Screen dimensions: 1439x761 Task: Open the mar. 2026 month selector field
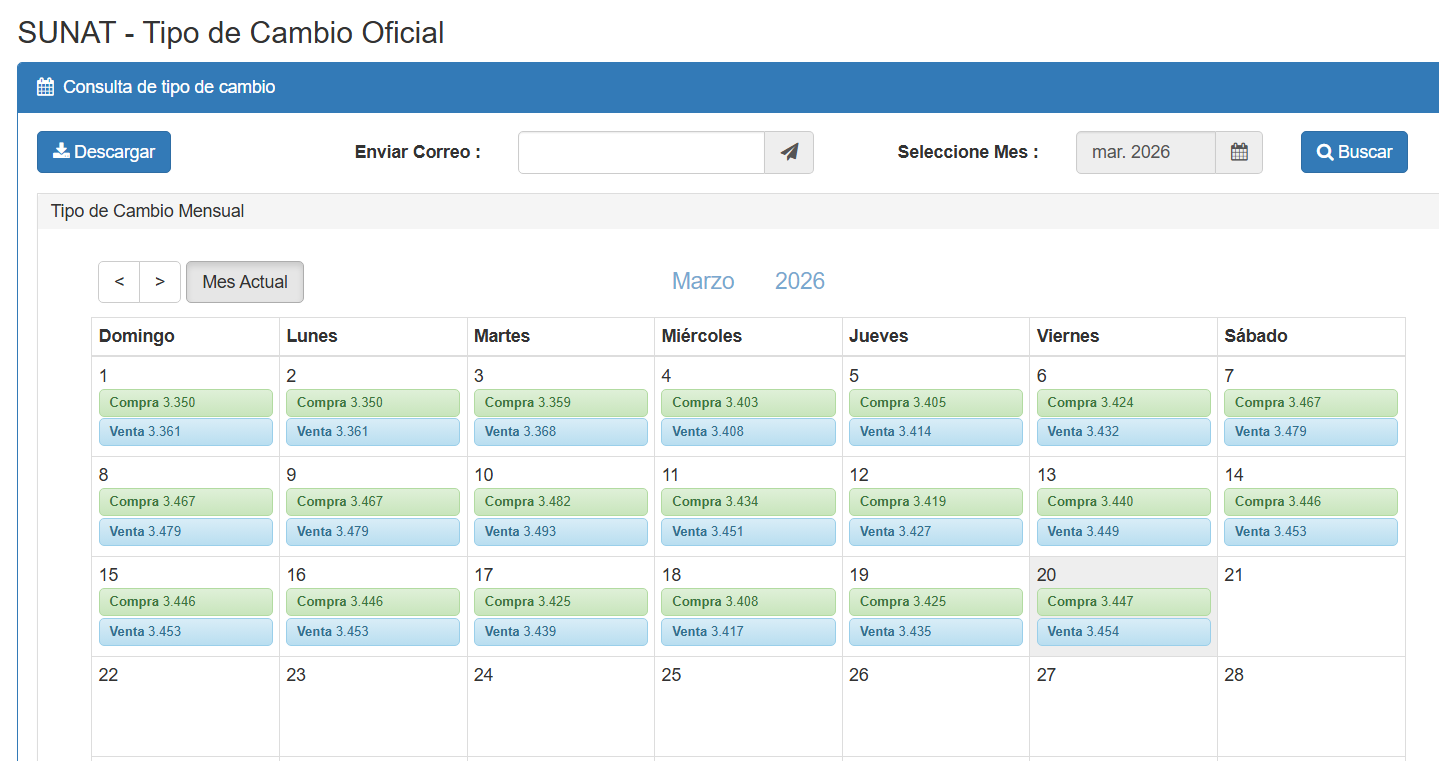pos(1145,152)
